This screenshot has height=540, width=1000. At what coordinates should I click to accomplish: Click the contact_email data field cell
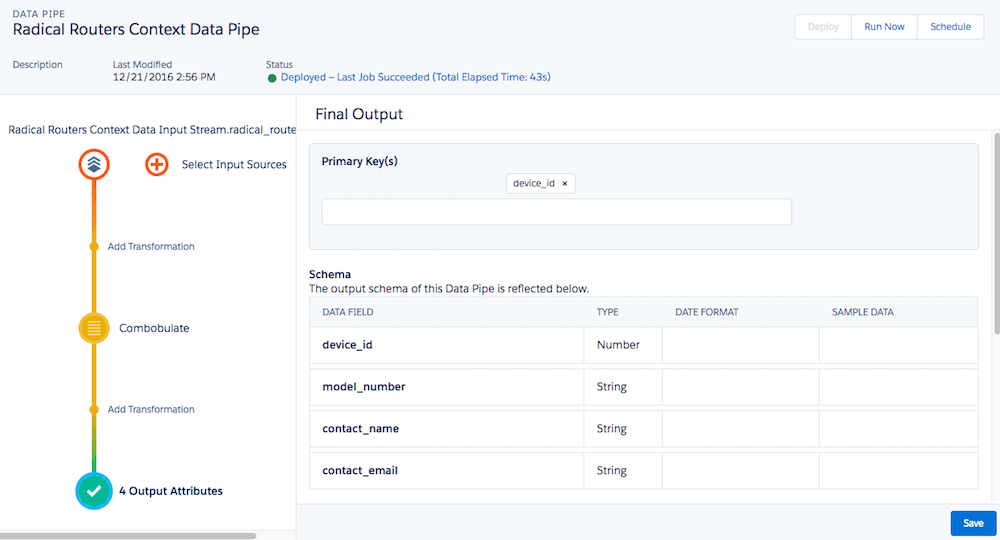(446, 471)
